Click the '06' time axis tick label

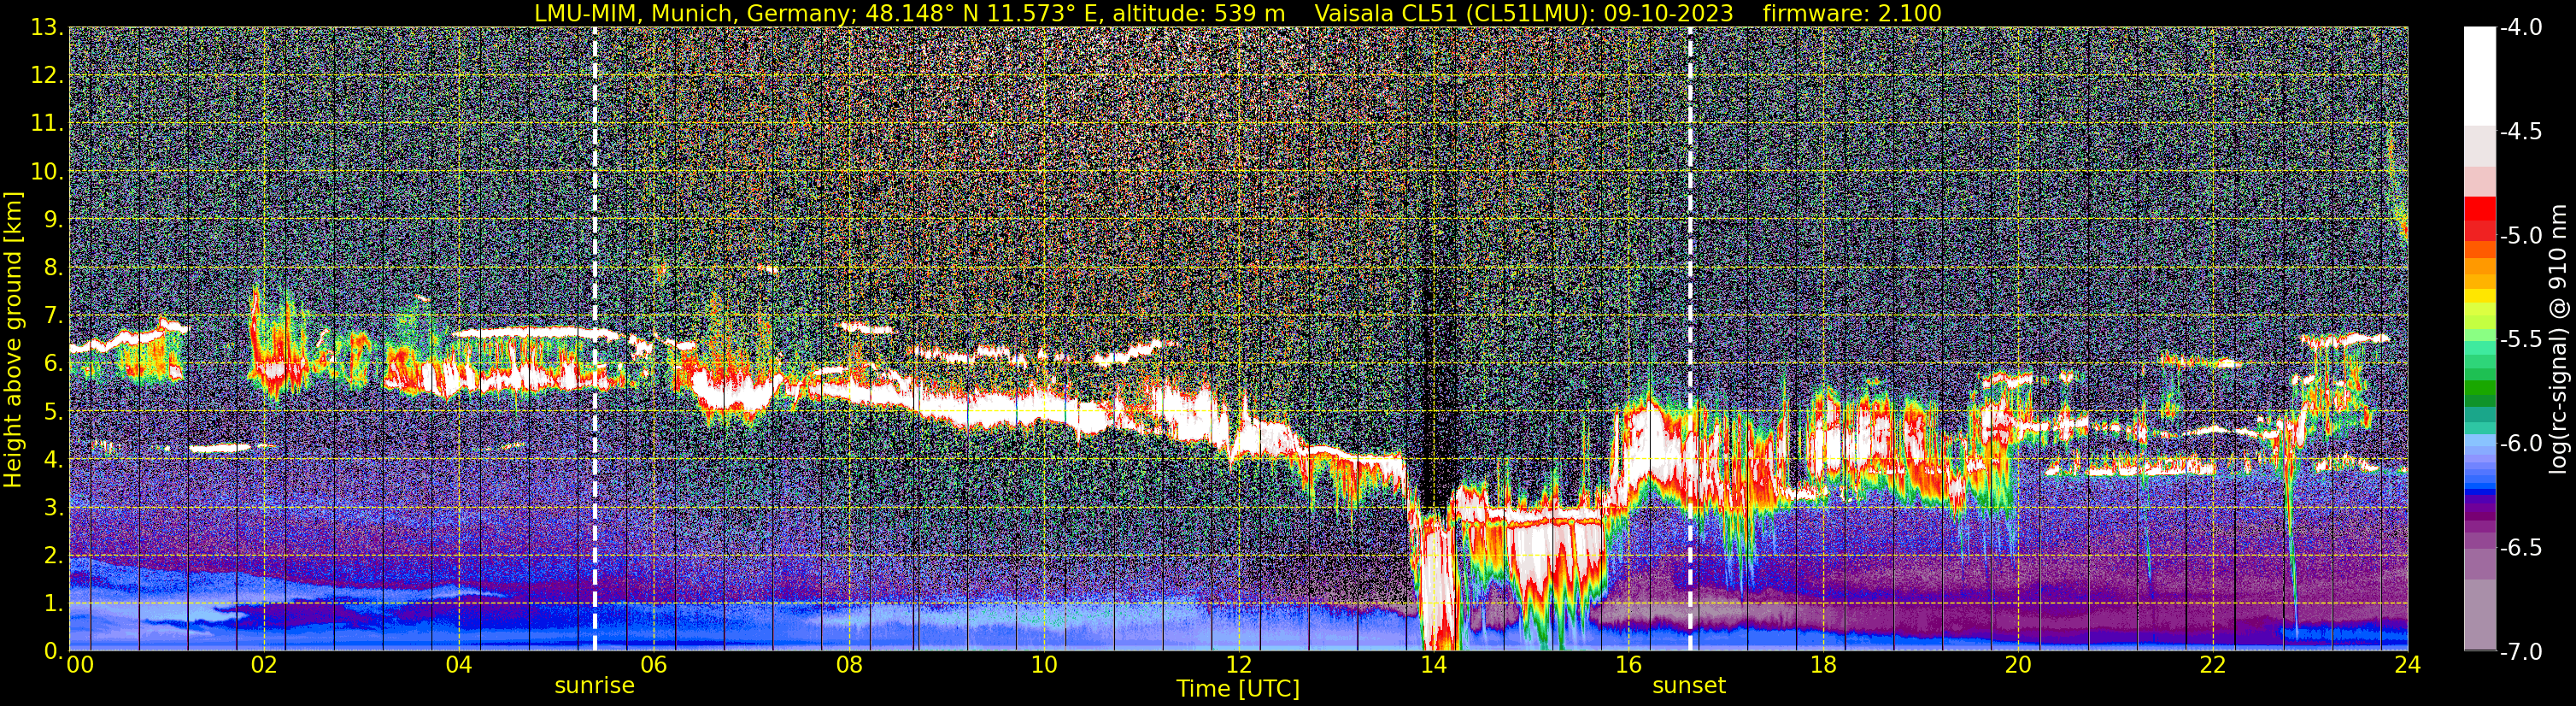point(654,665)
